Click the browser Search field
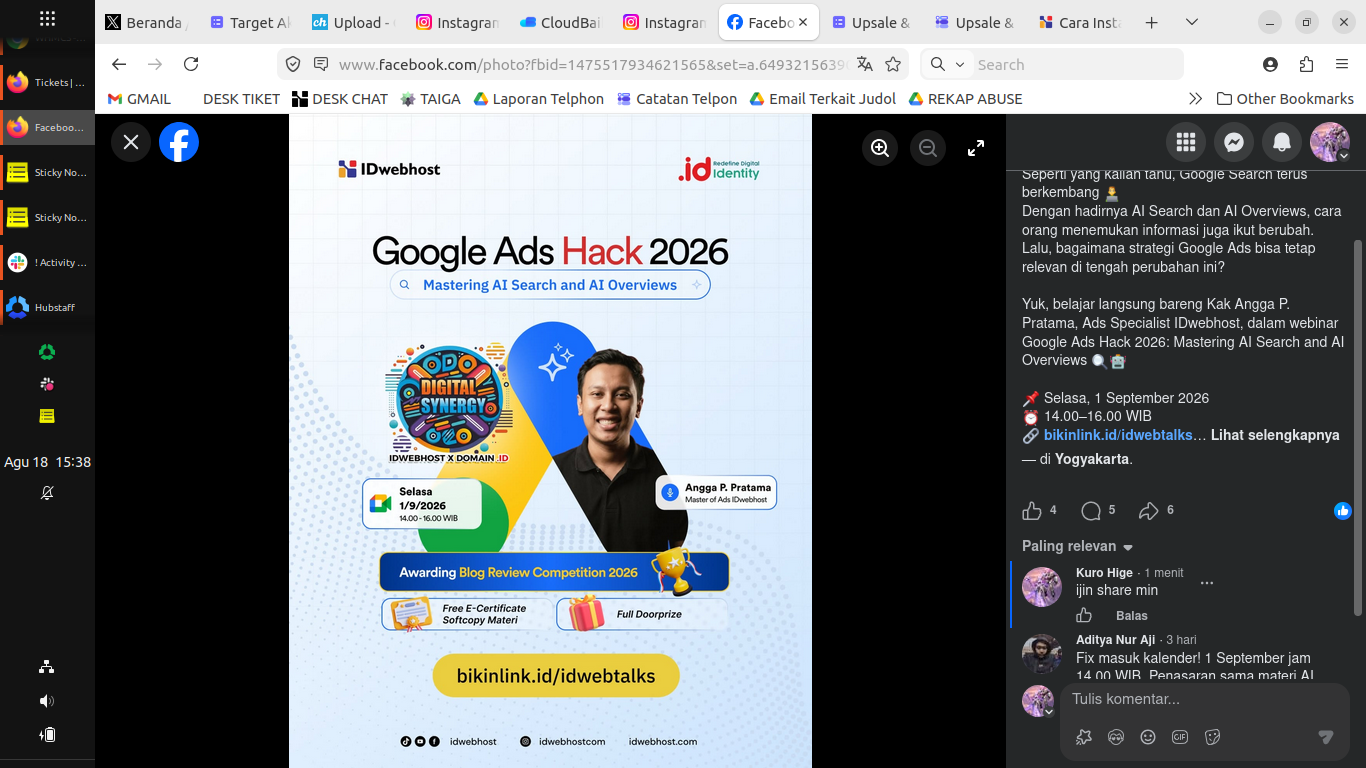 tap(1076, 64)
